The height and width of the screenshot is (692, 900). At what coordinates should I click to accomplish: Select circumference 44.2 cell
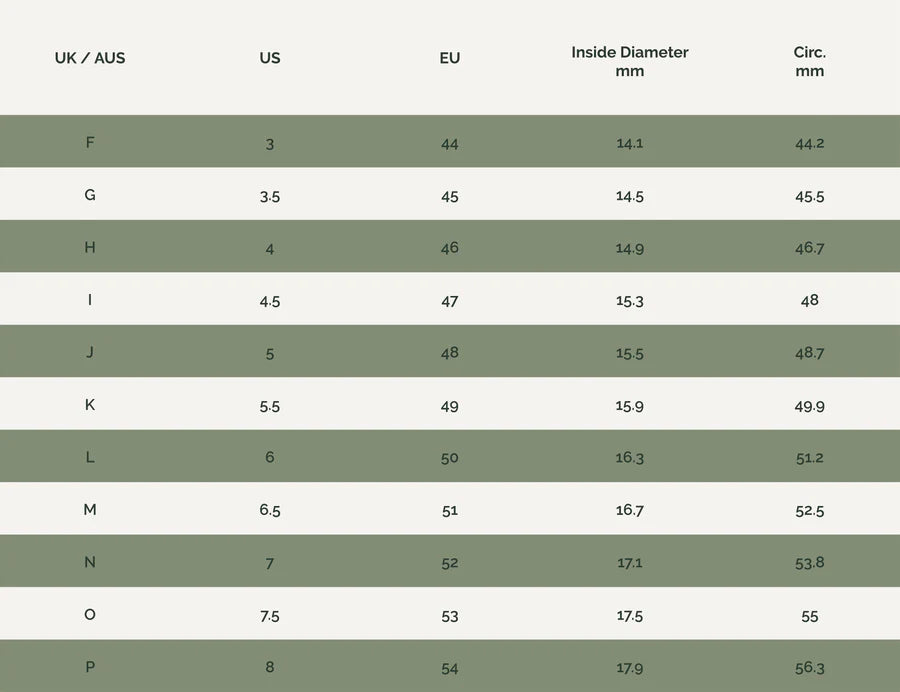(810, 143)
